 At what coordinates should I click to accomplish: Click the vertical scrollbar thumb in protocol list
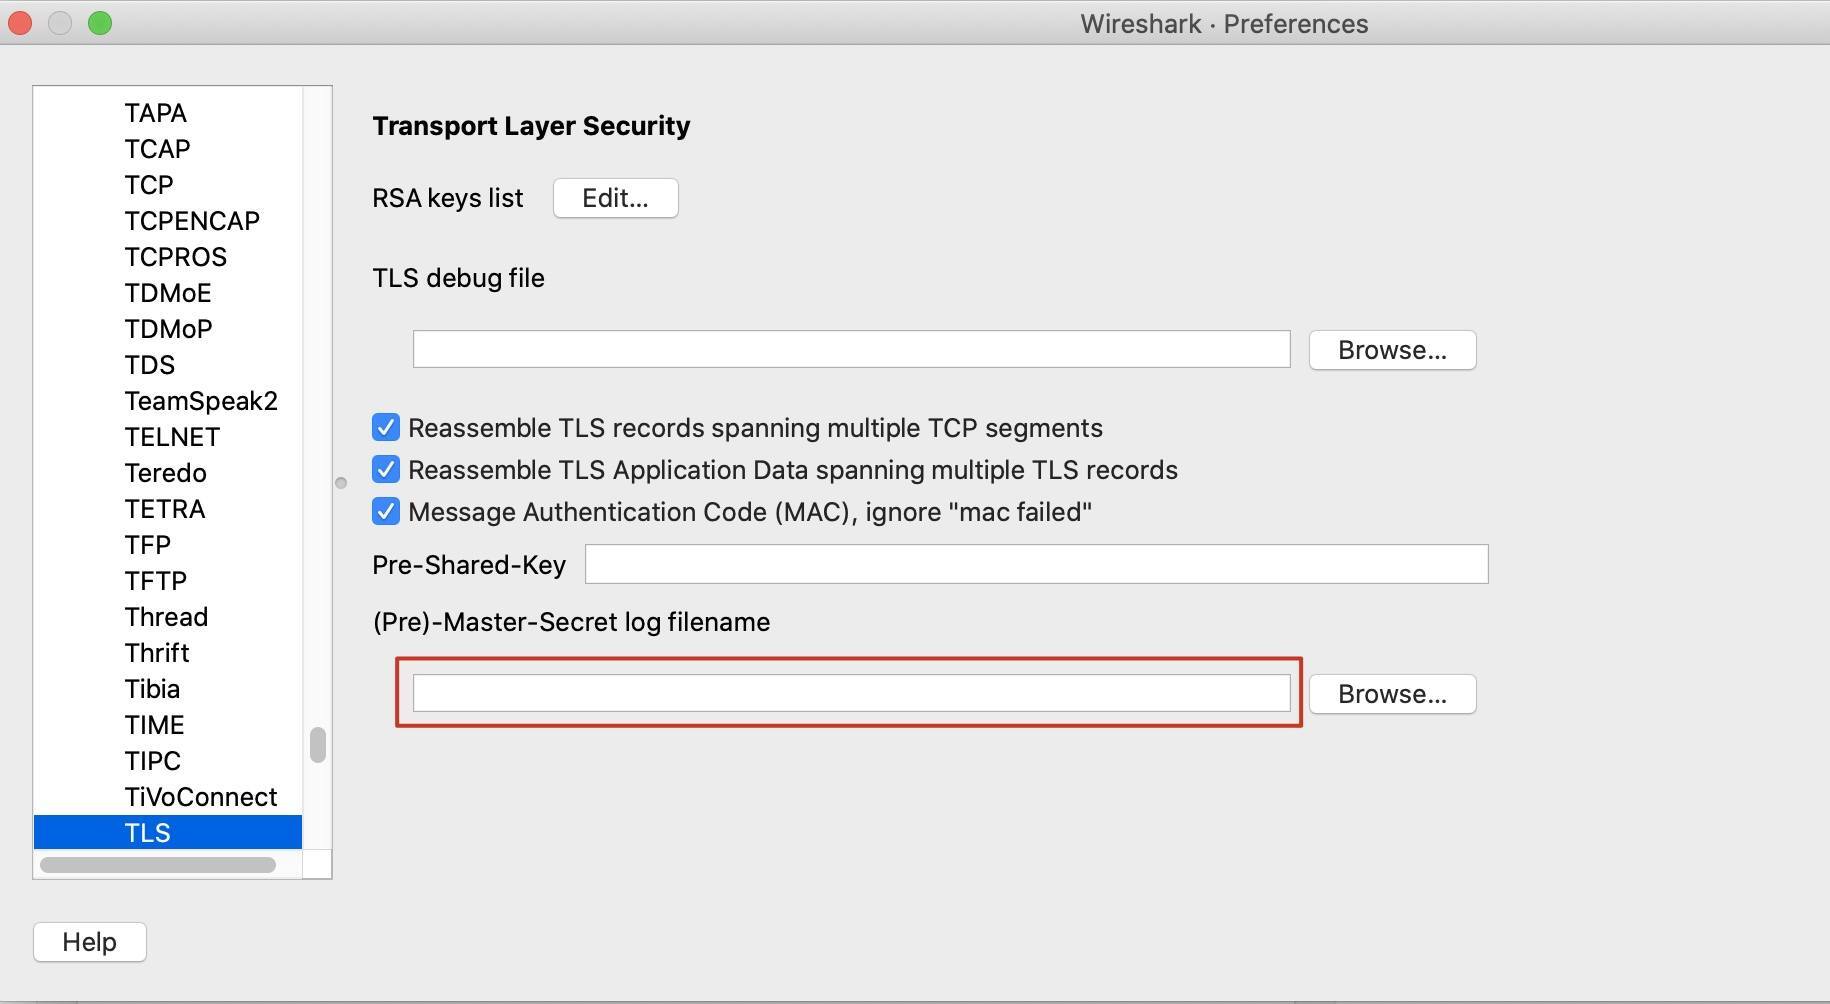[318, 745]
